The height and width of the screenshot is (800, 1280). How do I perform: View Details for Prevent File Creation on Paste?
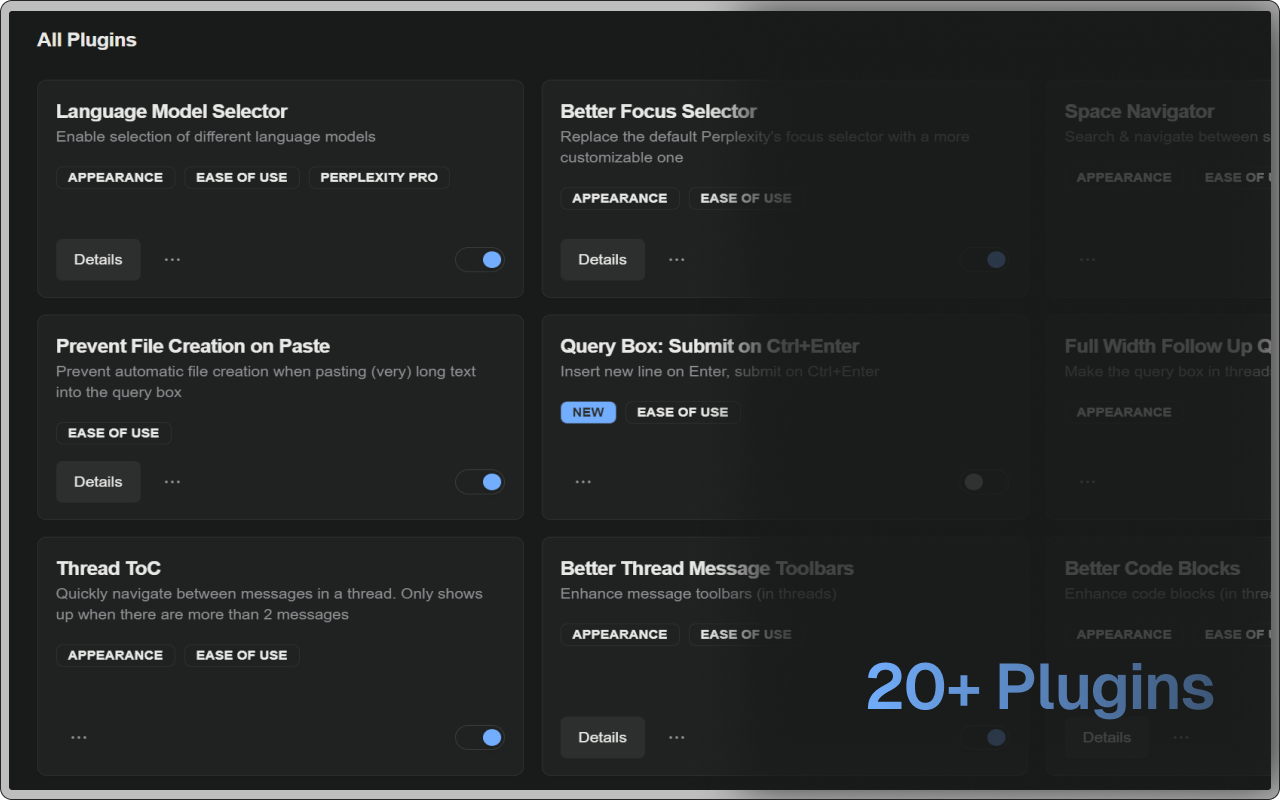(x=98, y=482)
